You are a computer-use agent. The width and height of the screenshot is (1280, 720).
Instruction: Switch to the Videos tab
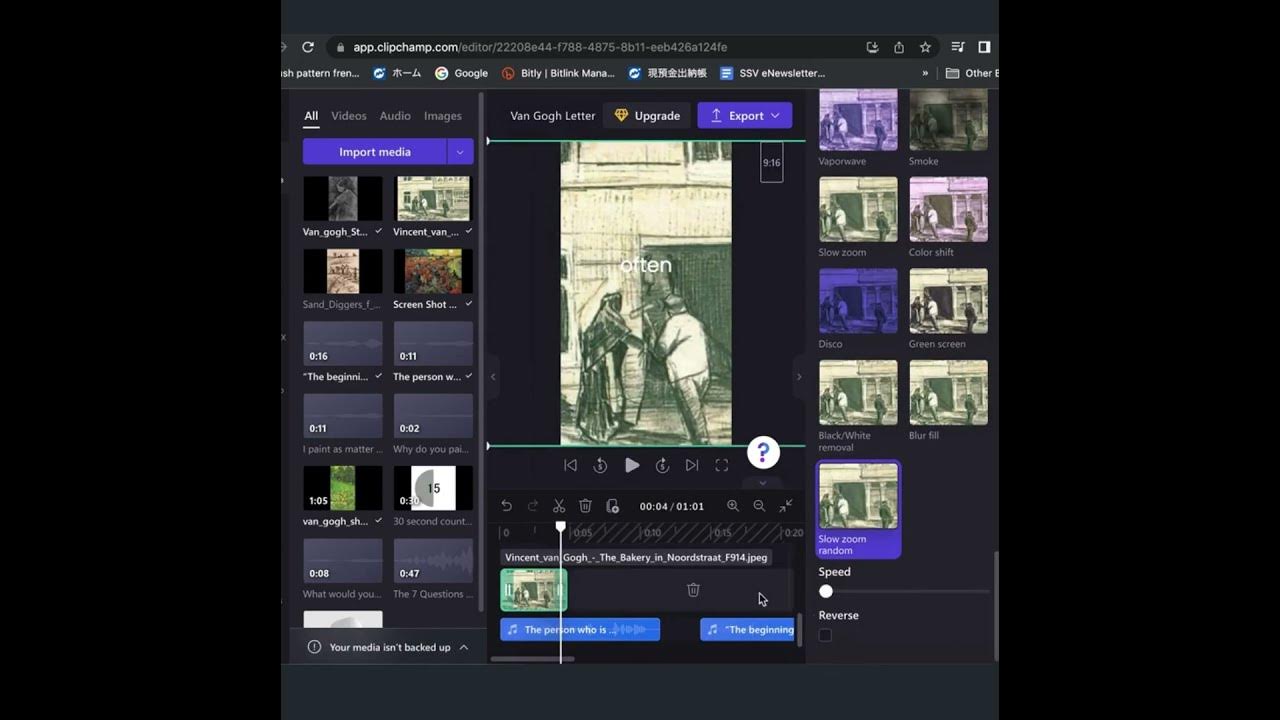(x=349, y=116)
